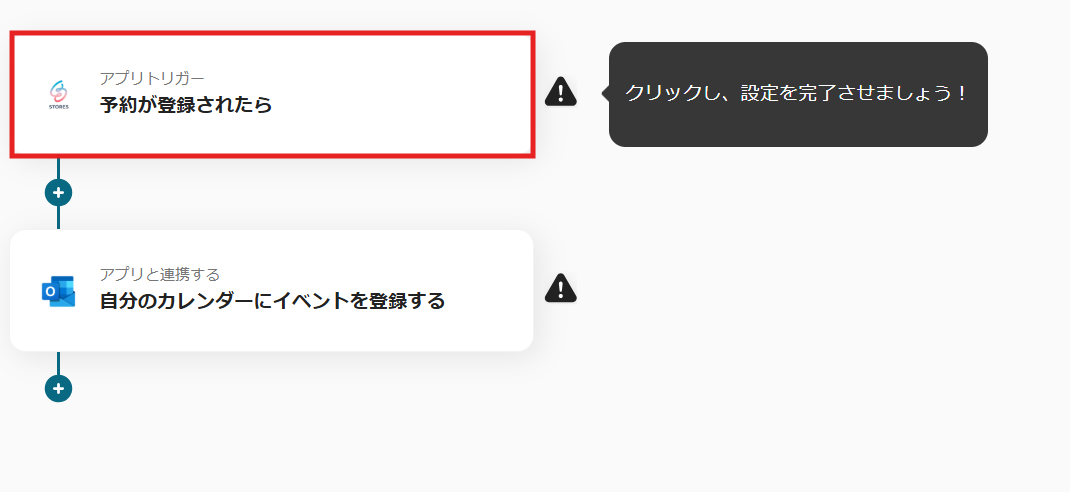
Task: Click connector line above the Outlook card
Action: click(58, 218)
